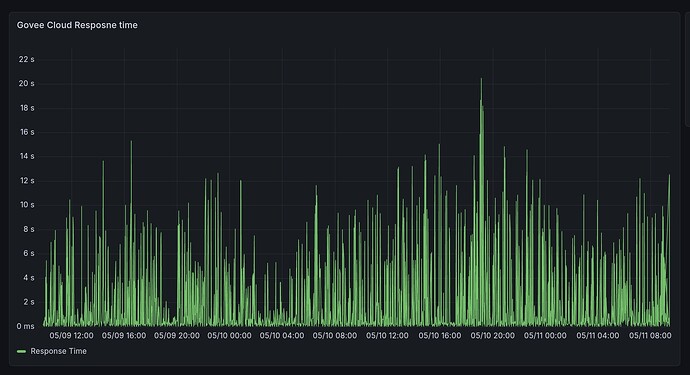Click the 05/11 04:00 time axis label
This screenshot has height=375, width=690.
(x=598, y=335)
